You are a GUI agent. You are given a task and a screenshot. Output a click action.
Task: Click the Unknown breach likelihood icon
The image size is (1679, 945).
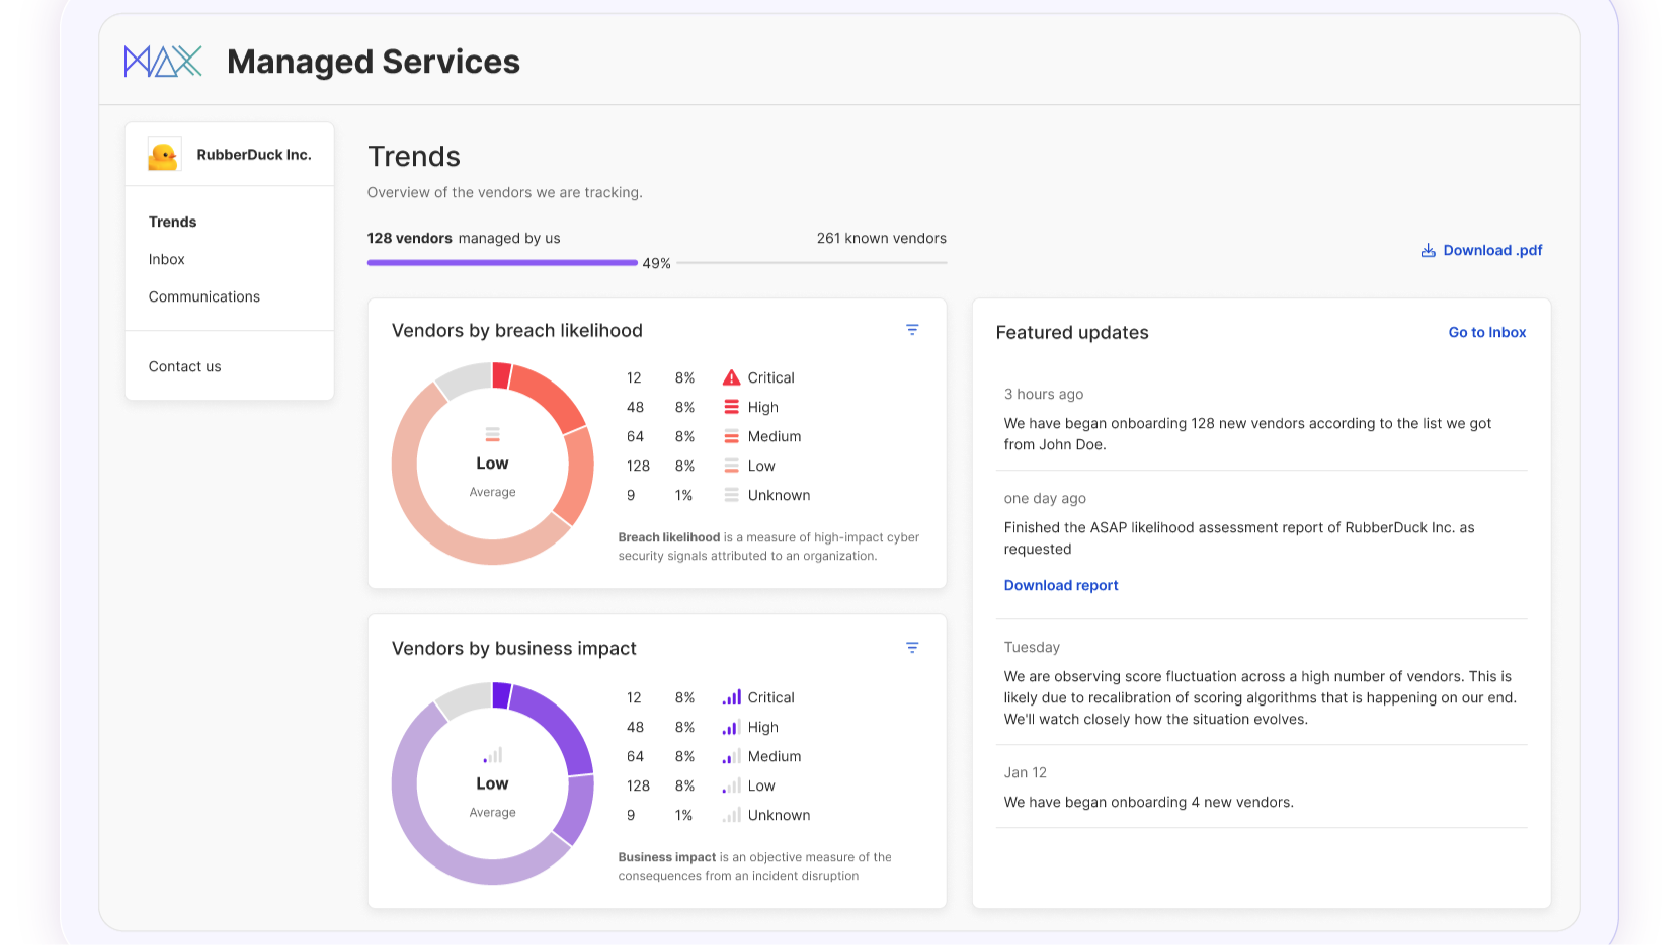pos(731,495)
